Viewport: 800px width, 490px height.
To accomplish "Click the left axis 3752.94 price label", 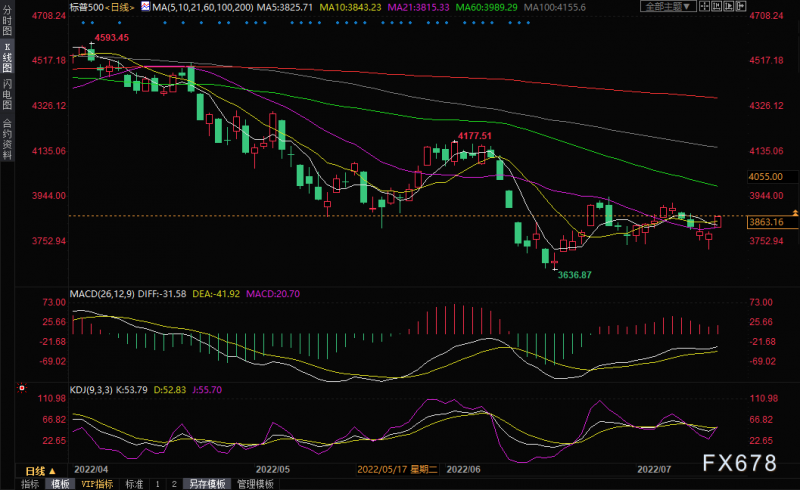I will pyautogui.click(x=49, y=240).
